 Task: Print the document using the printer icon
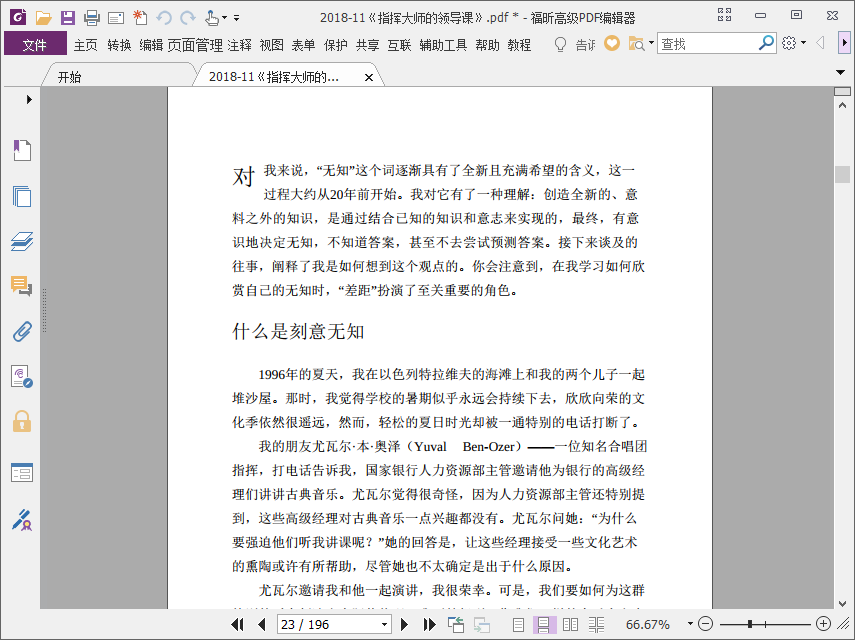pyautogui.click(x=92, y=18)
